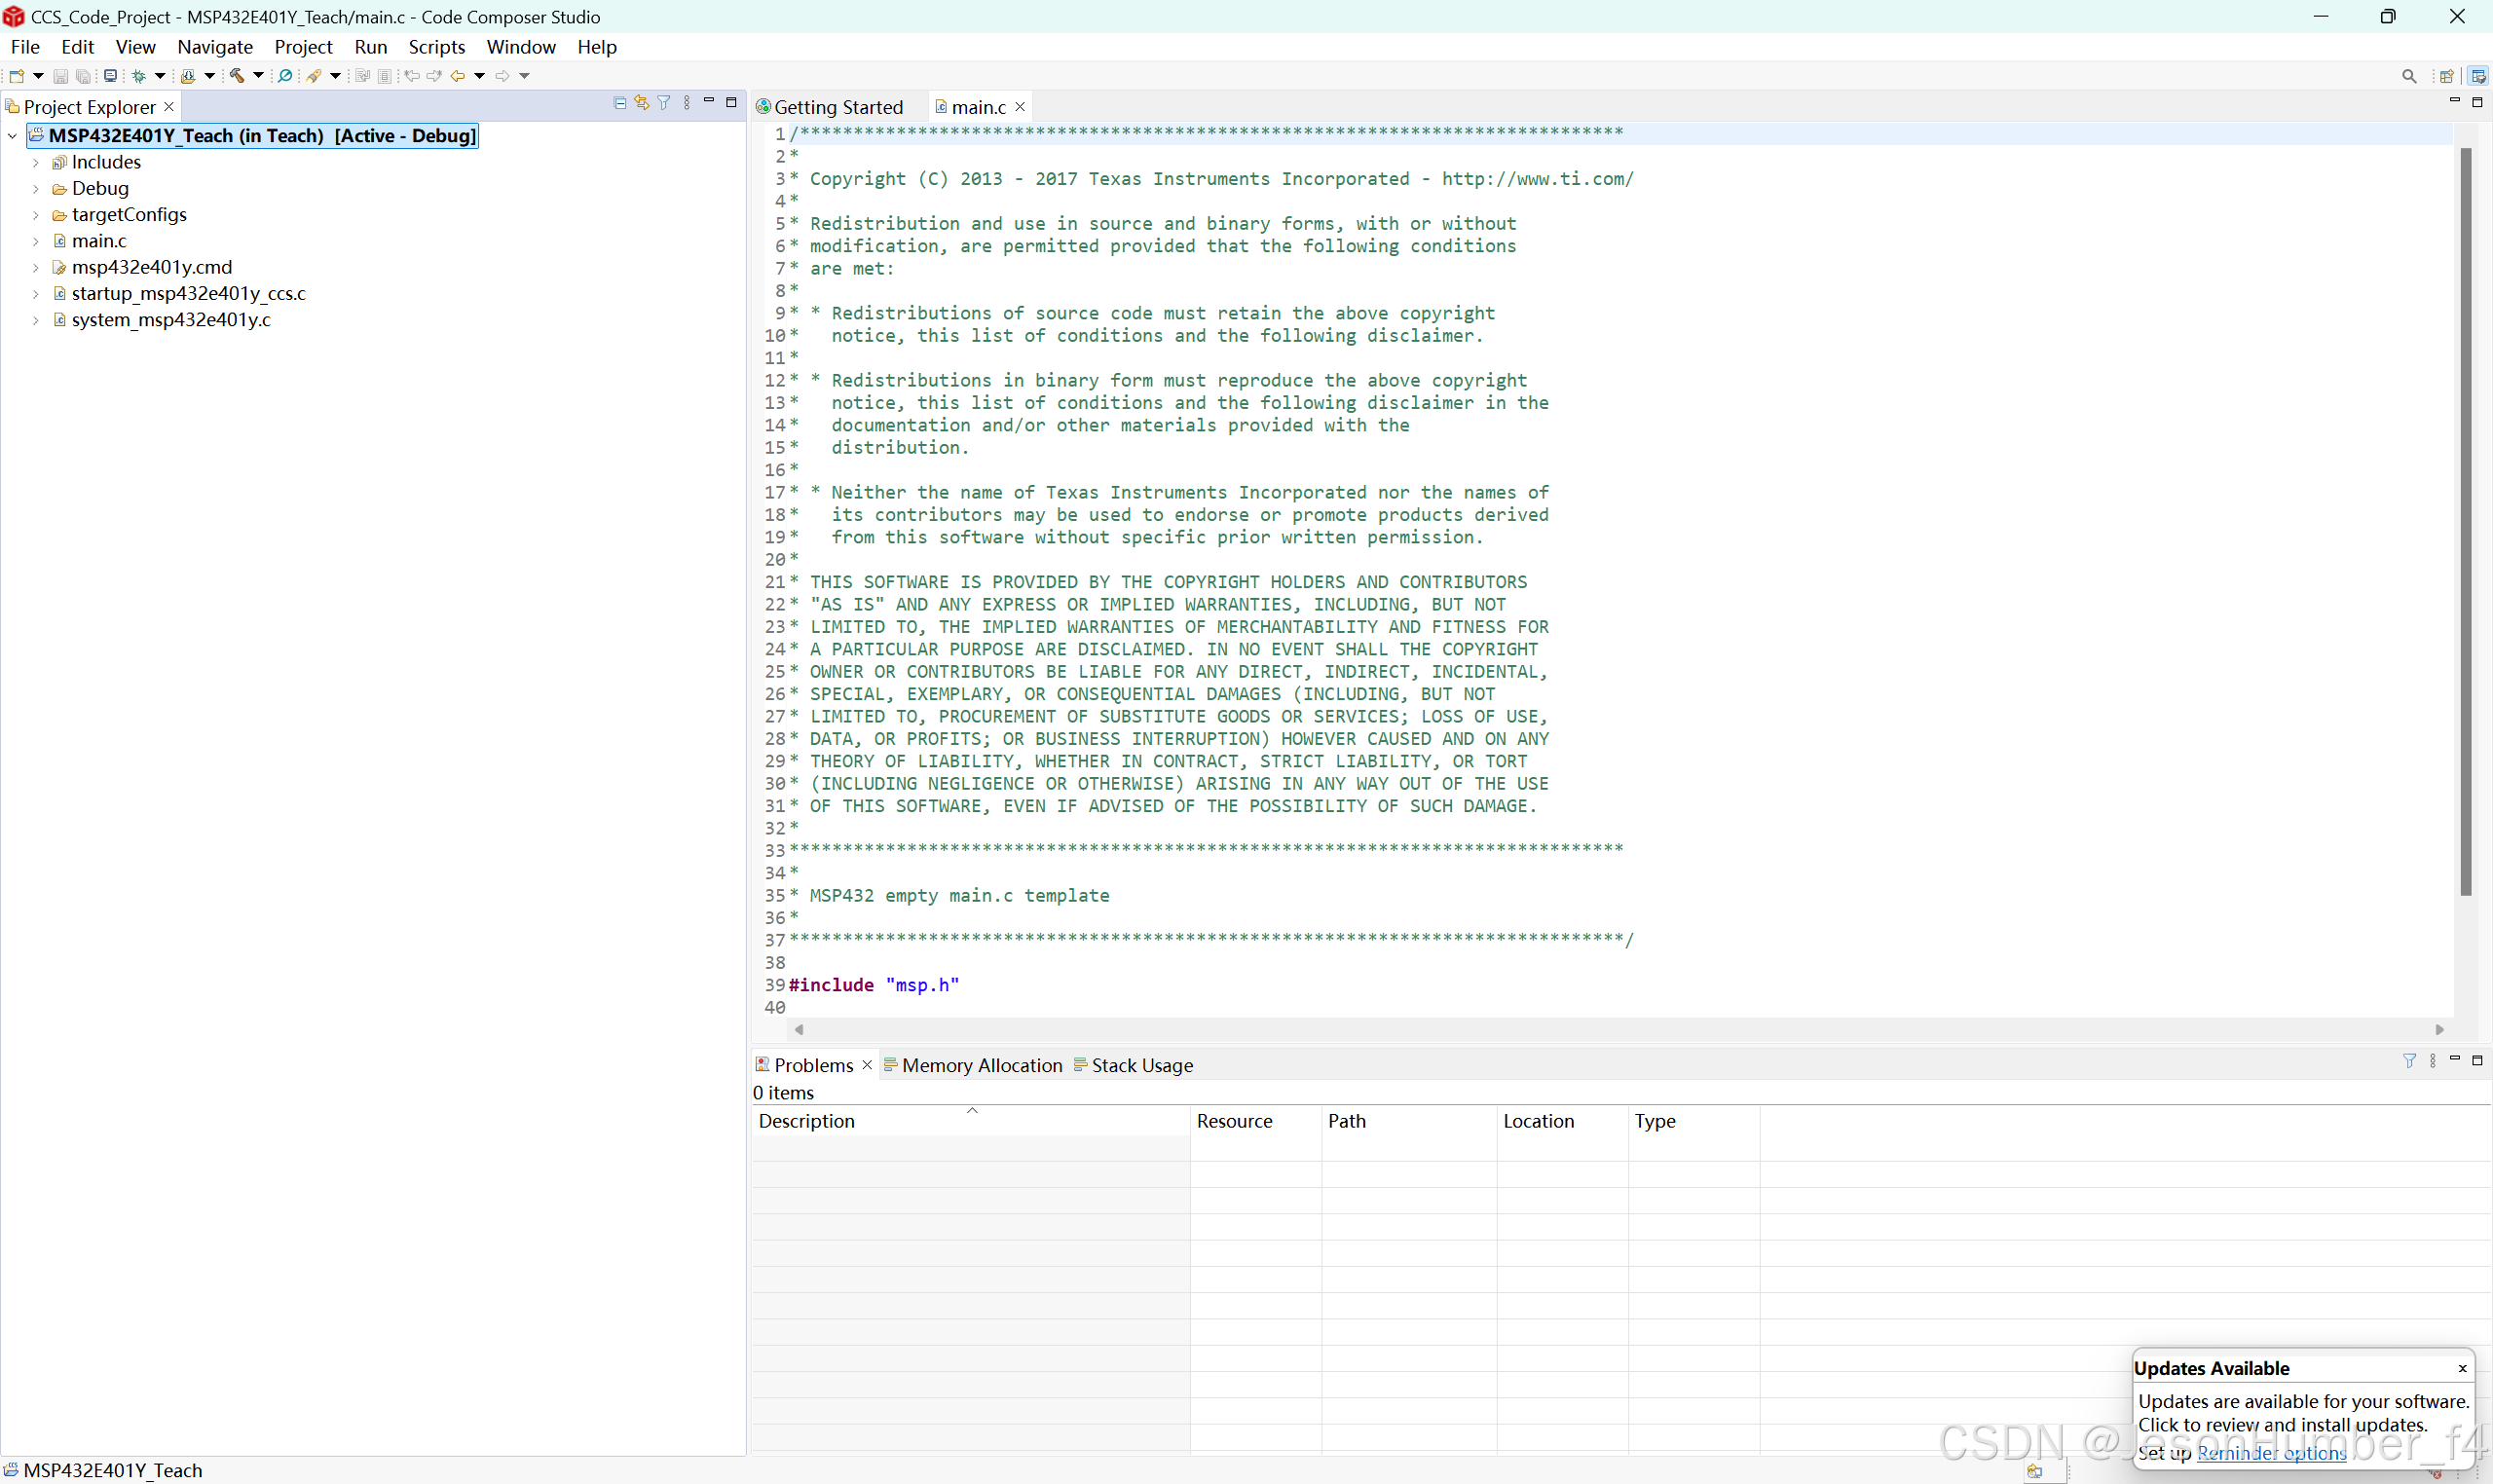
Task: Launch a debug session with the bug icon
Action: (139, 76)
